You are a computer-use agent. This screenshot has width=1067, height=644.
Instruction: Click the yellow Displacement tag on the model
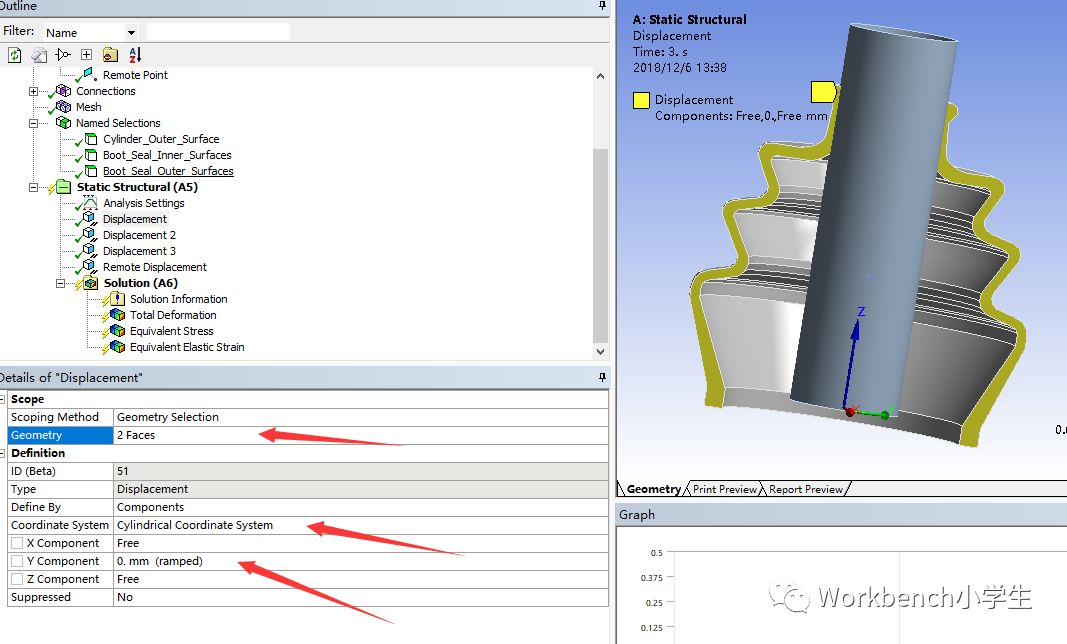click(x=823, y=92)
